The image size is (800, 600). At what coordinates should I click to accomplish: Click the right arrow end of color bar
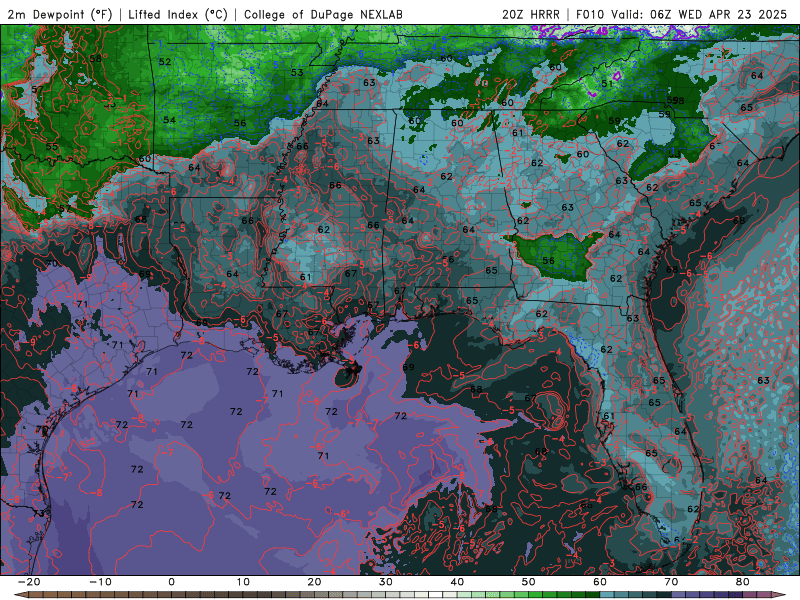coord(780,595)
